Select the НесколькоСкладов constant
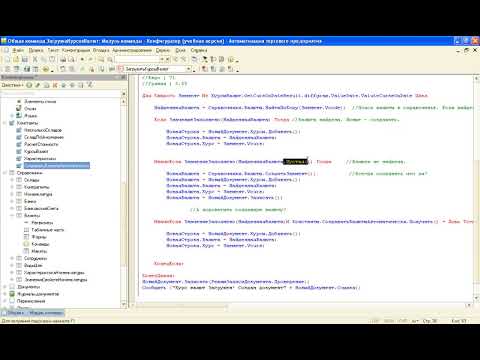480x360 pixels. (43, 130)
